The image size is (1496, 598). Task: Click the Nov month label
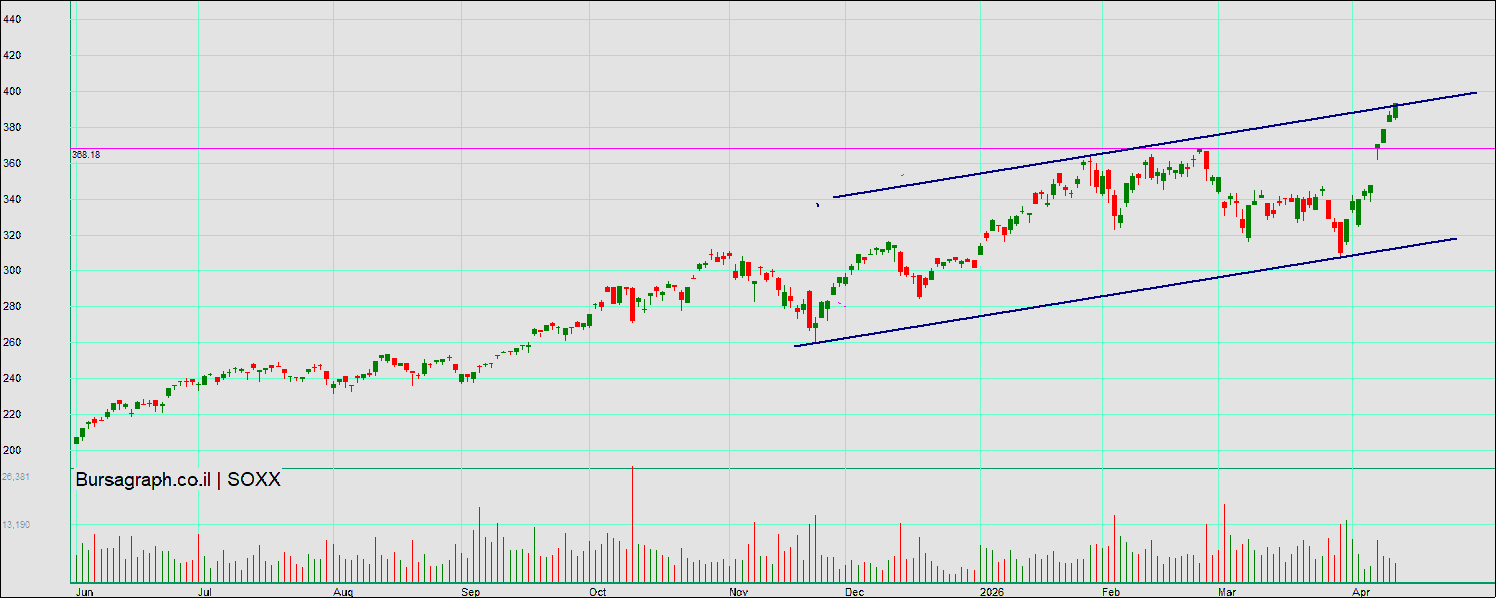tap(739, 591)
